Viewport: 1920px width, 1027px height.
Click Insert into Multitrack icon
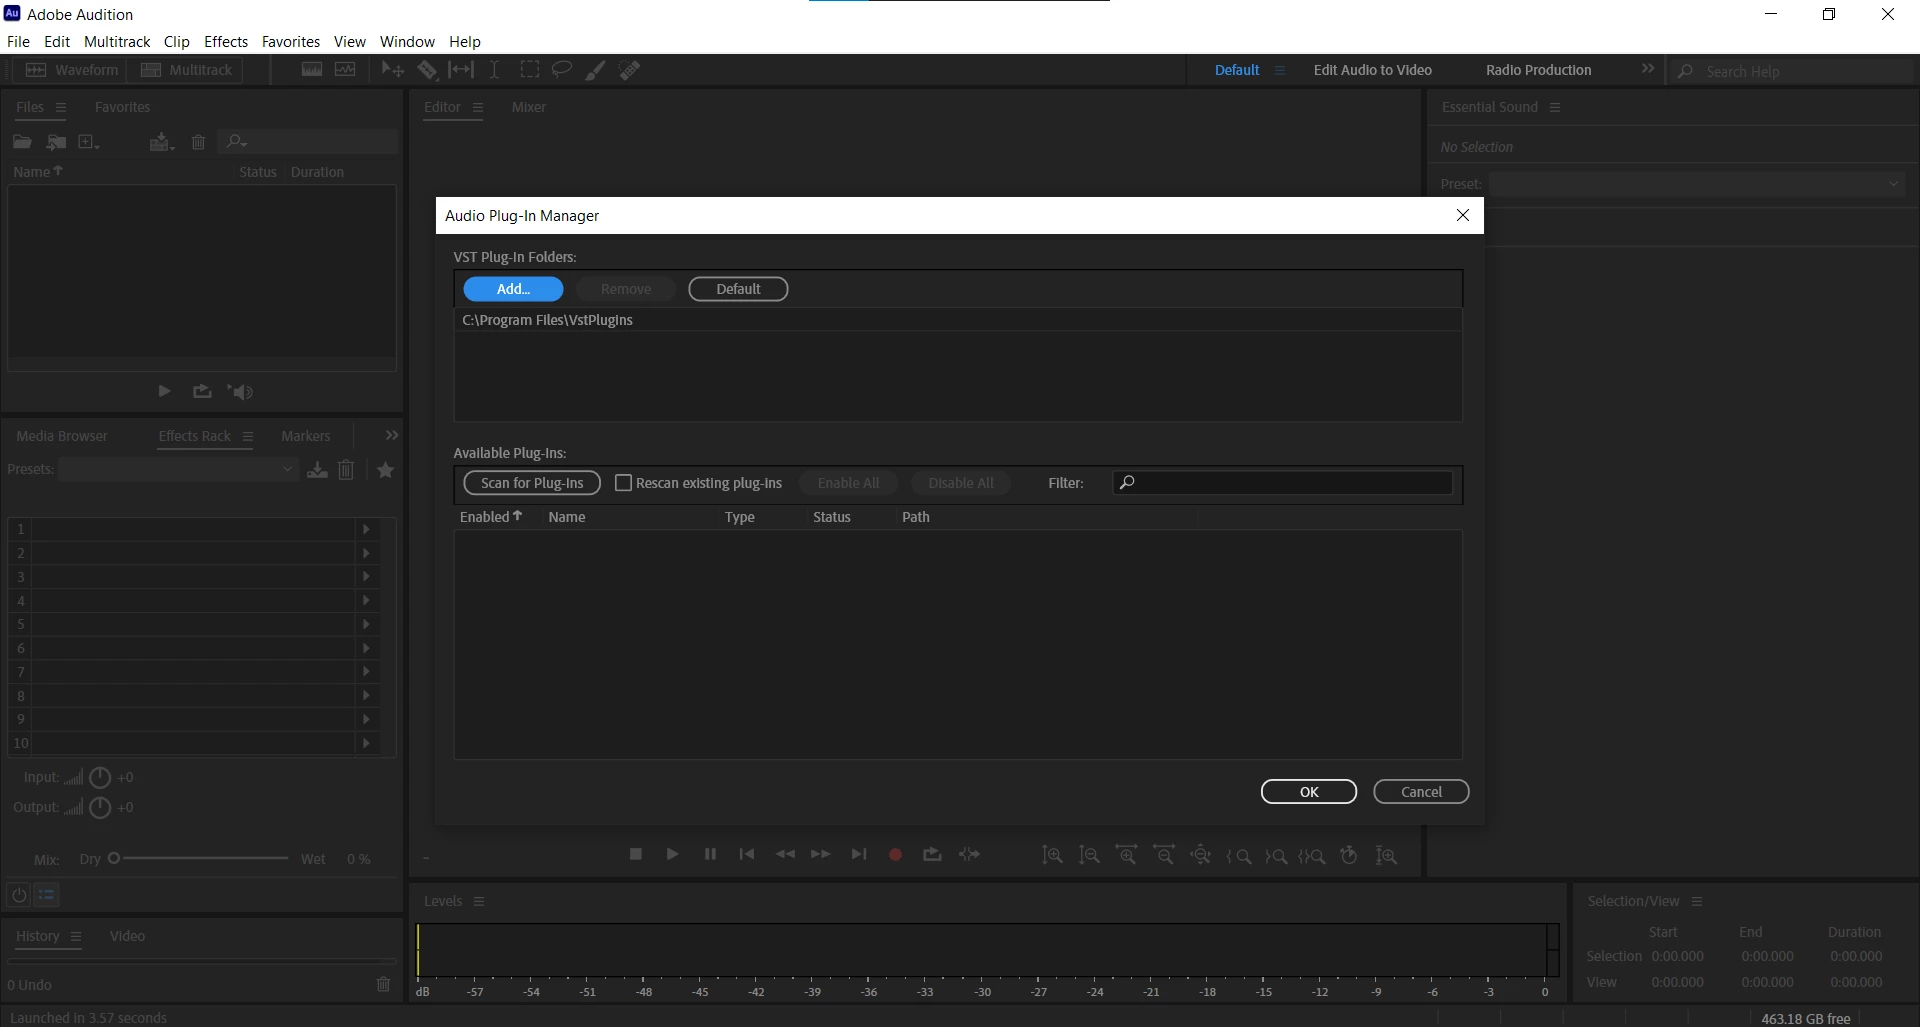(161, 142)
